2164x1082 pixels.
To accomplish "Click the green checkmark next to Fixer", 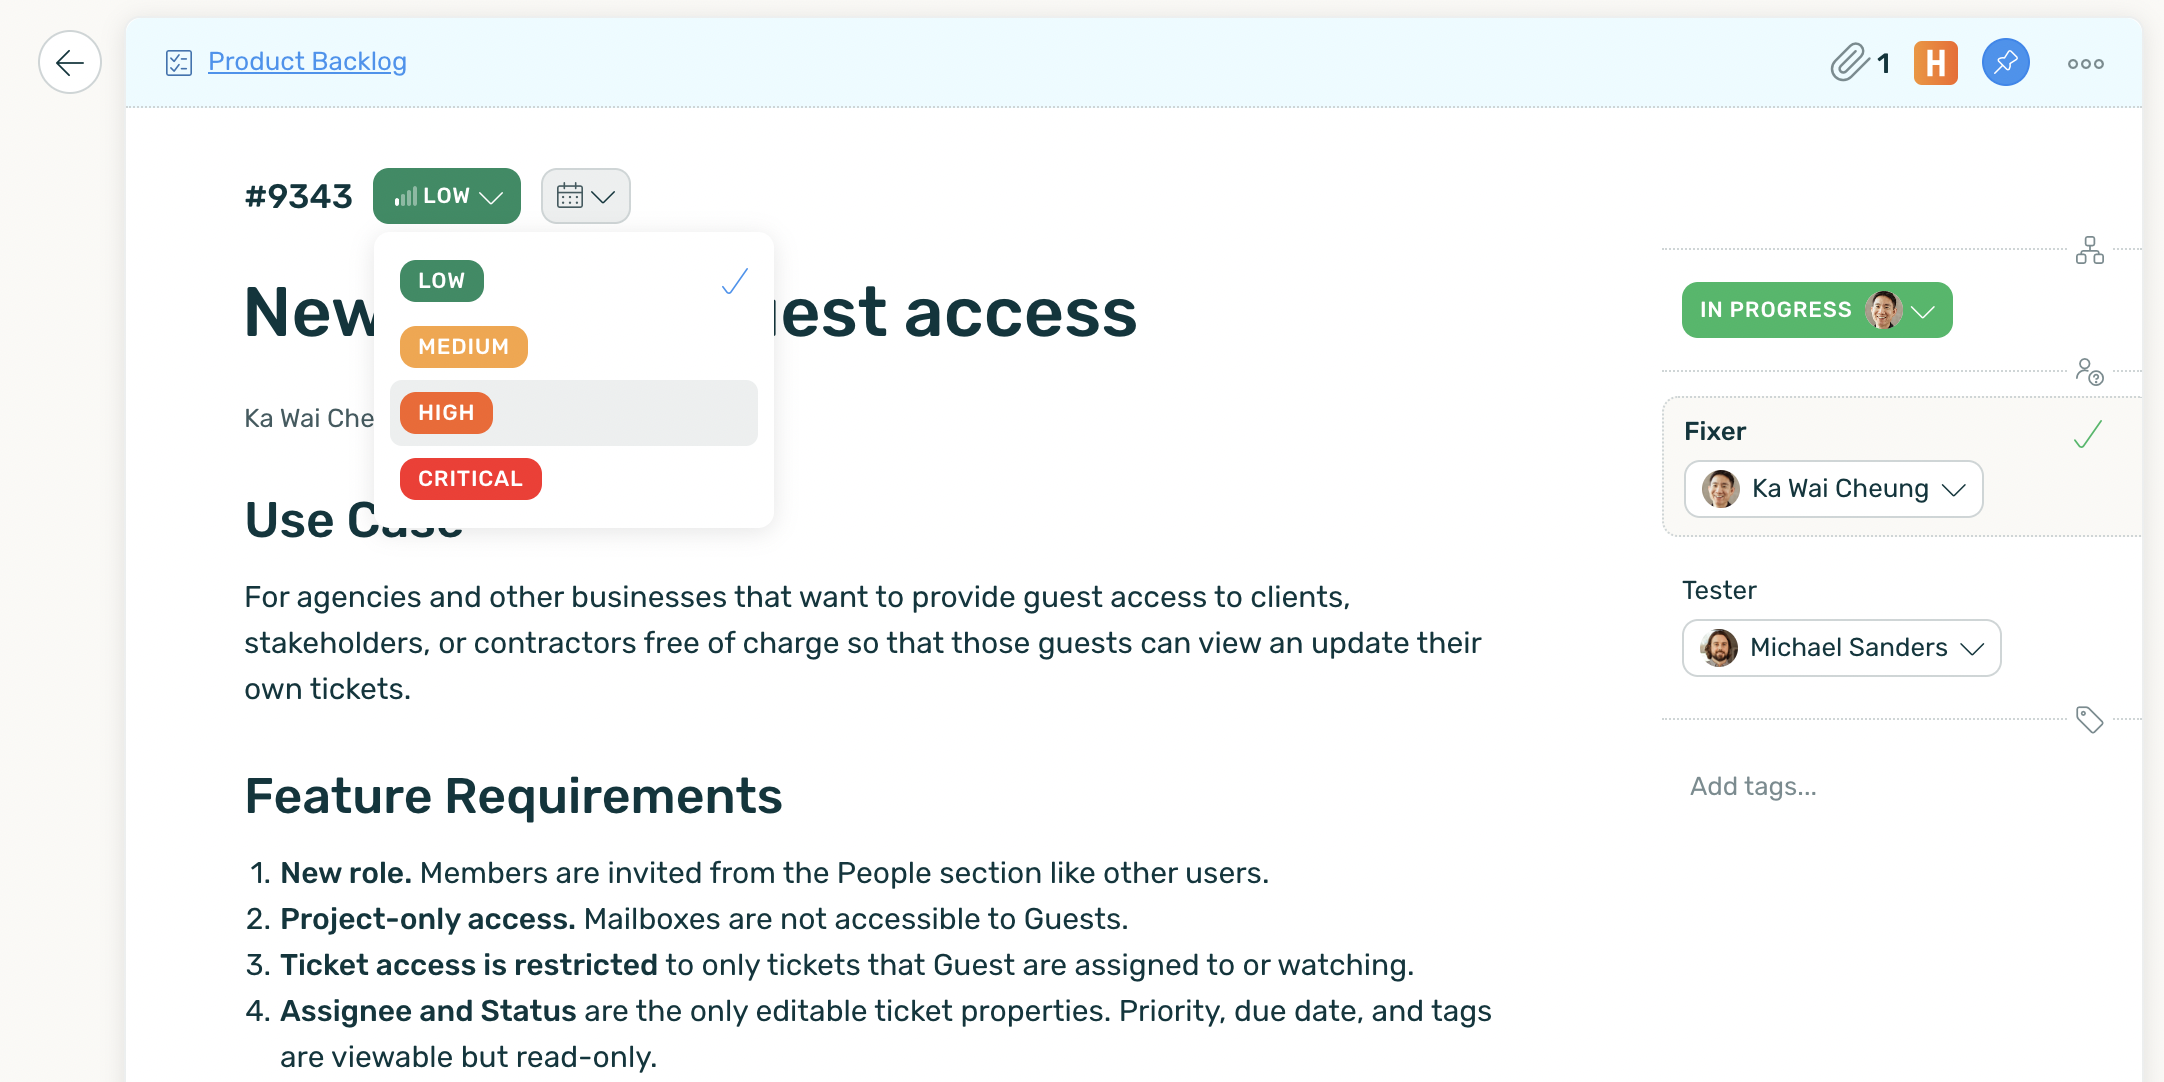I will coord(2086,434).
